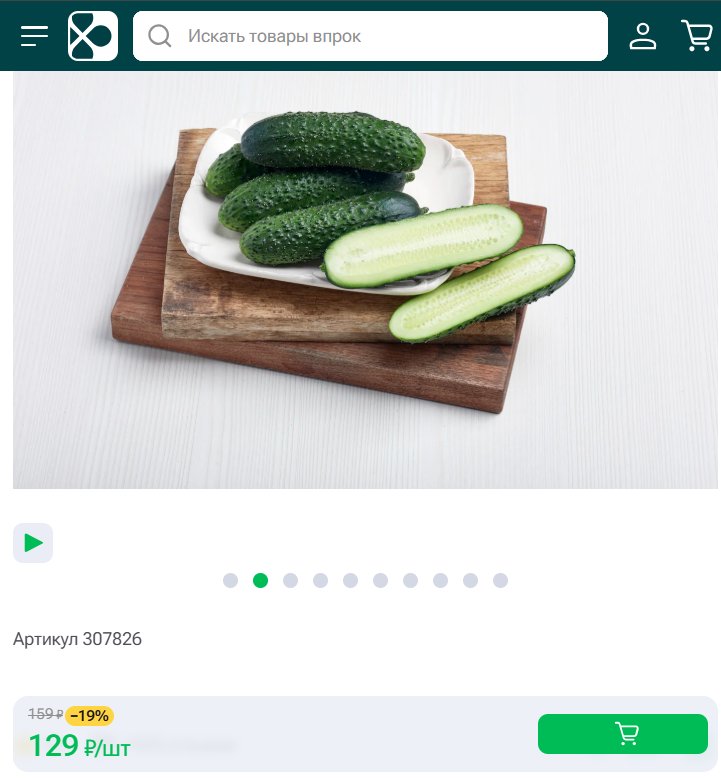The height and width of the screenshot is (780, 721).
Task: Switch to the ninth carousel dot
Action: (471, 581)
